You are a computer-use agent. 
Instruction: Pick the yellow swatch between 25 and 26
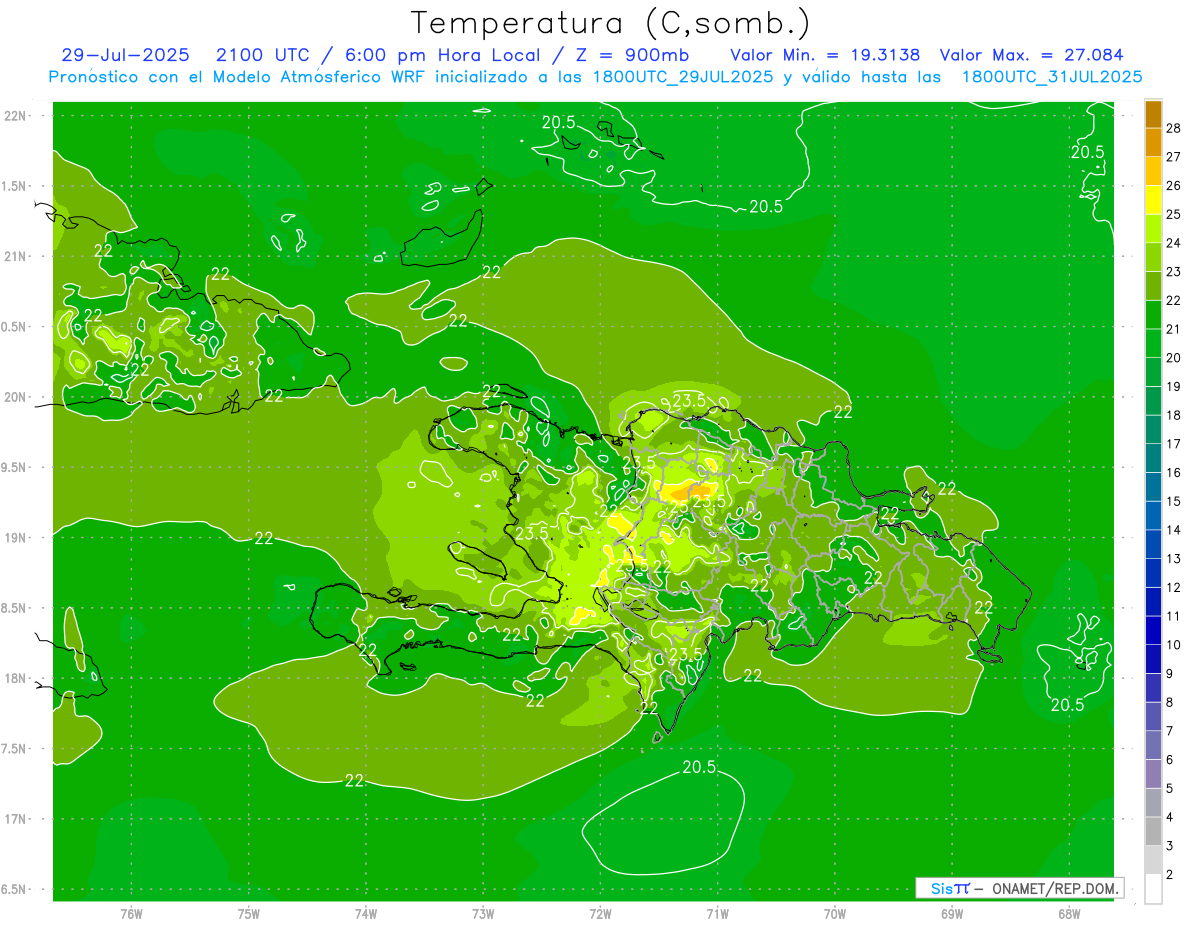pos(1153,200)
